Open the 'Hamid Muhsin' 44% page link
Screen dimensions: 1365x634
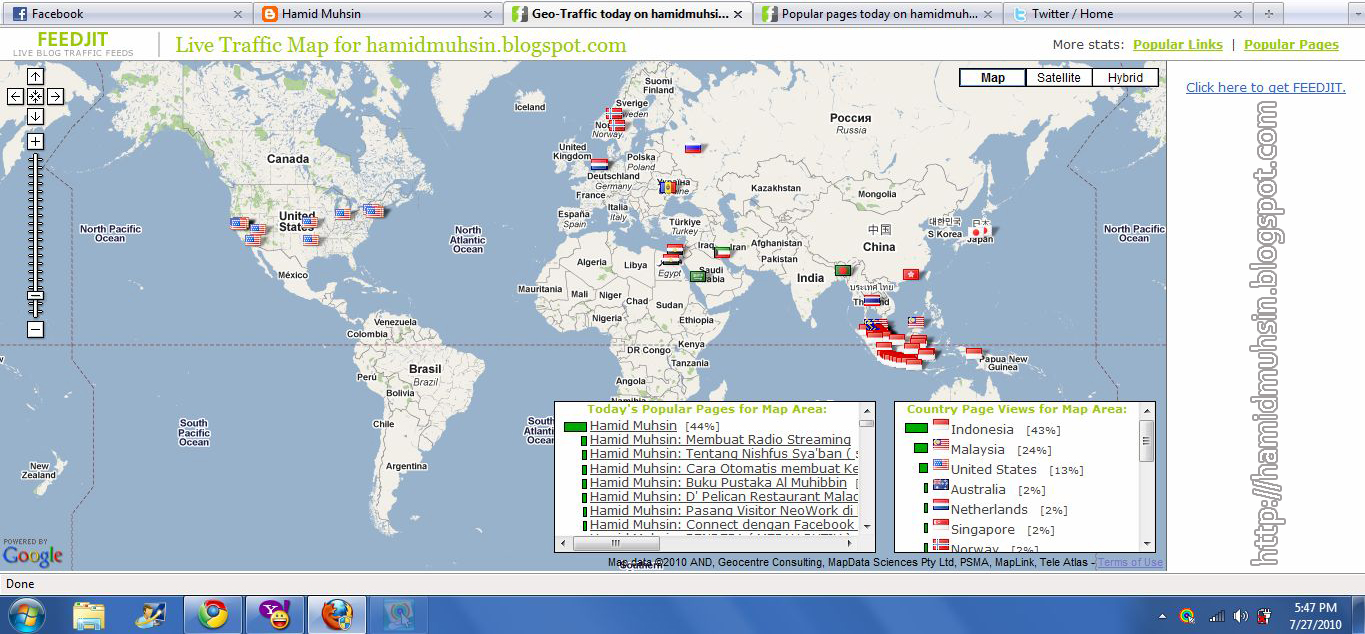pyautogui.click(x=633, y=426)
